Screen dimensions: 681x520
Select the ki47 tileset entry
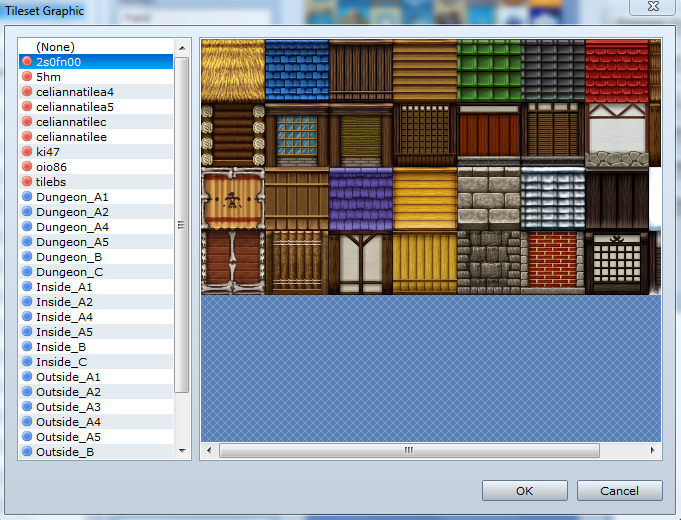point(96,152)
